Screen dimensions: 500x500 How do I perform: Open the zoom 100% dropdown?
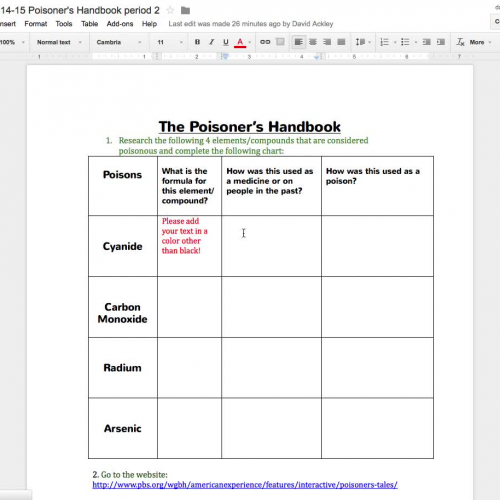point(12,42)
